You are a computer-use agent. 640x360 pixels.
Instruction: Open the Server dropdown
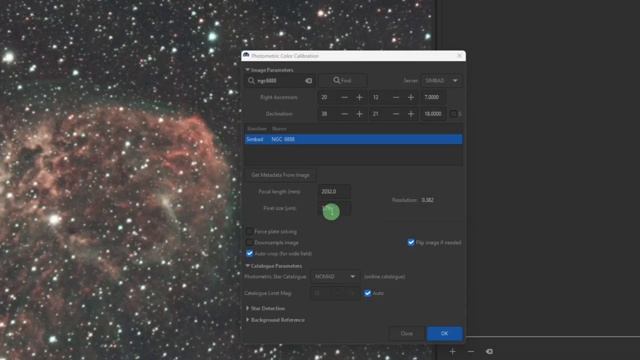442,80
